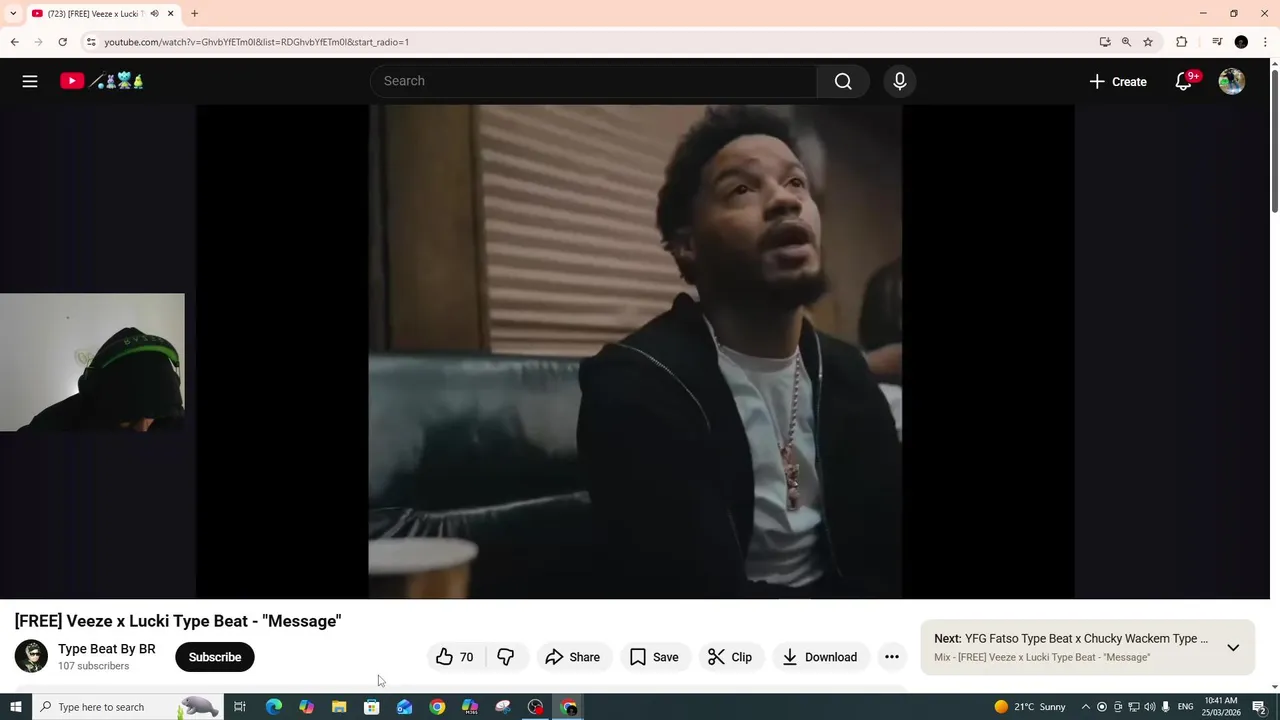Viewport: 1280px width, 720px height.
Task: Click Windows taskbar search box
Action: pos(127,707)
